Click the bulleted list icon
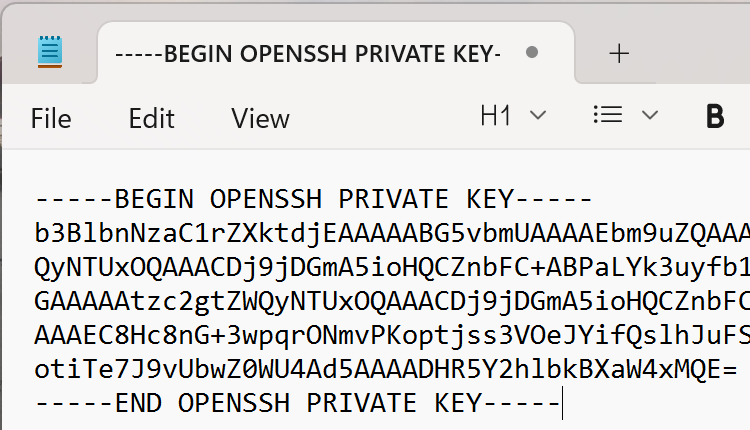The width and height of the screenshot is (750, 430). pos(608,115)
